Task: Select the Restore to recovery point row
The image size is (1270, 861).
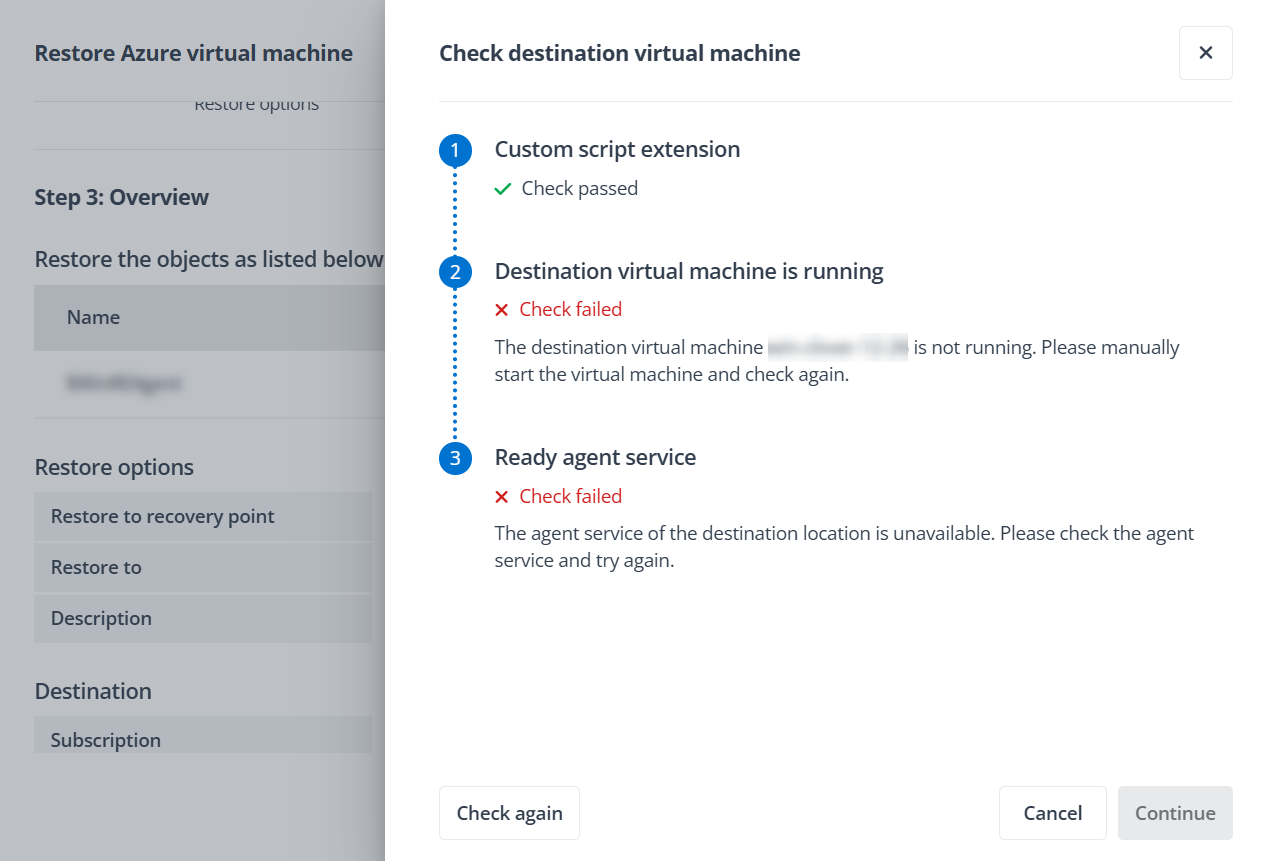Action: [x=162, y=516]
